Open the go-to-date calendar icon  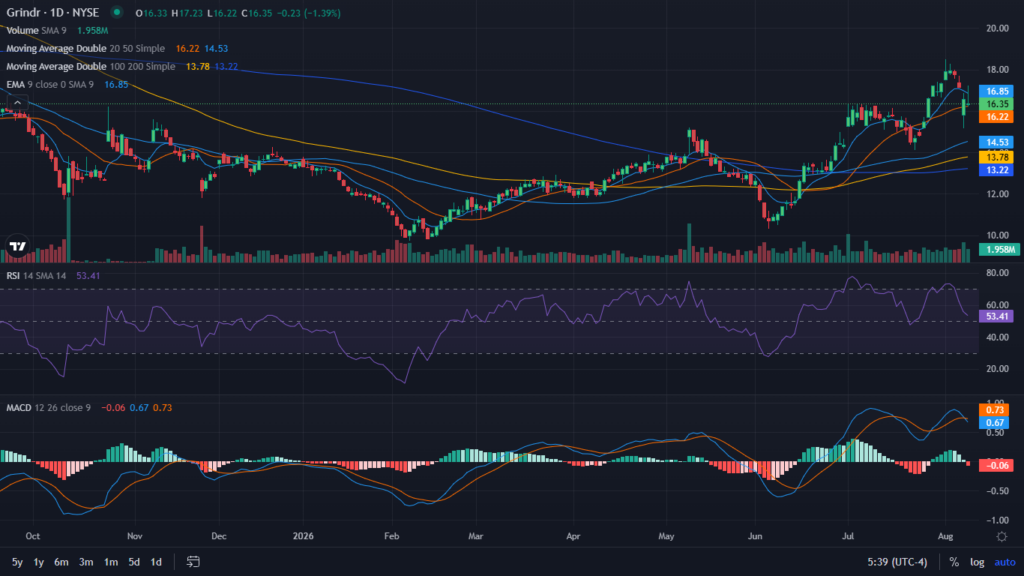(x=193, y=562)
